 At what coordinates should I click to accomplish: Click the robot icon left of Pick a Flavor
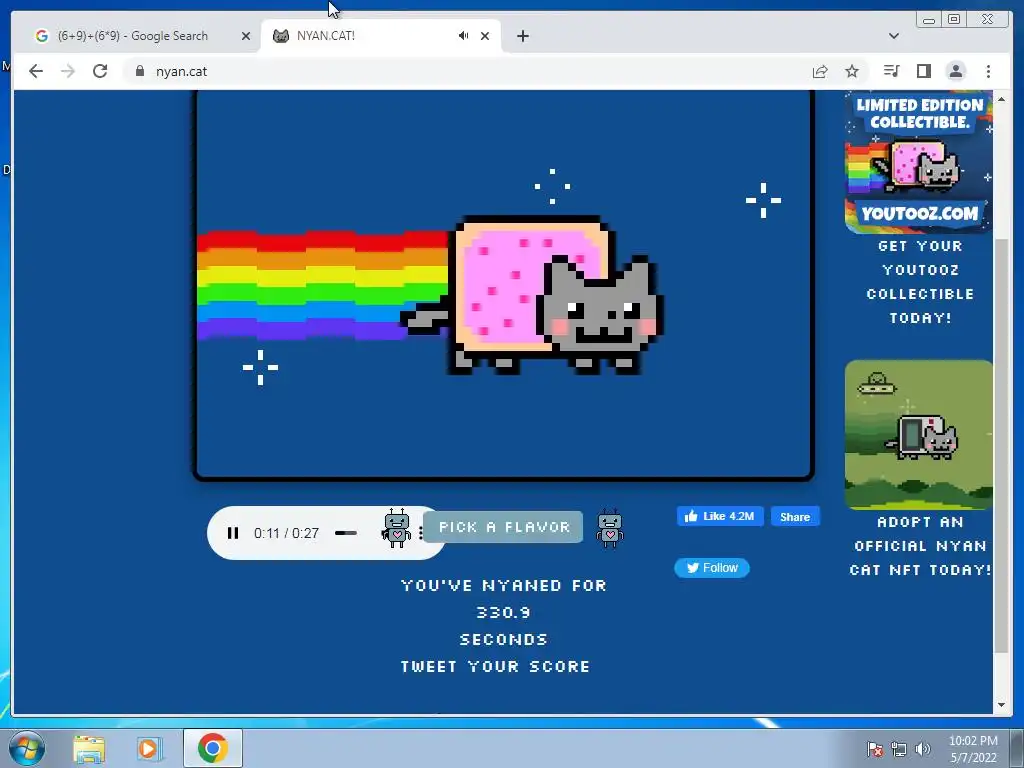tap(397, 528)
